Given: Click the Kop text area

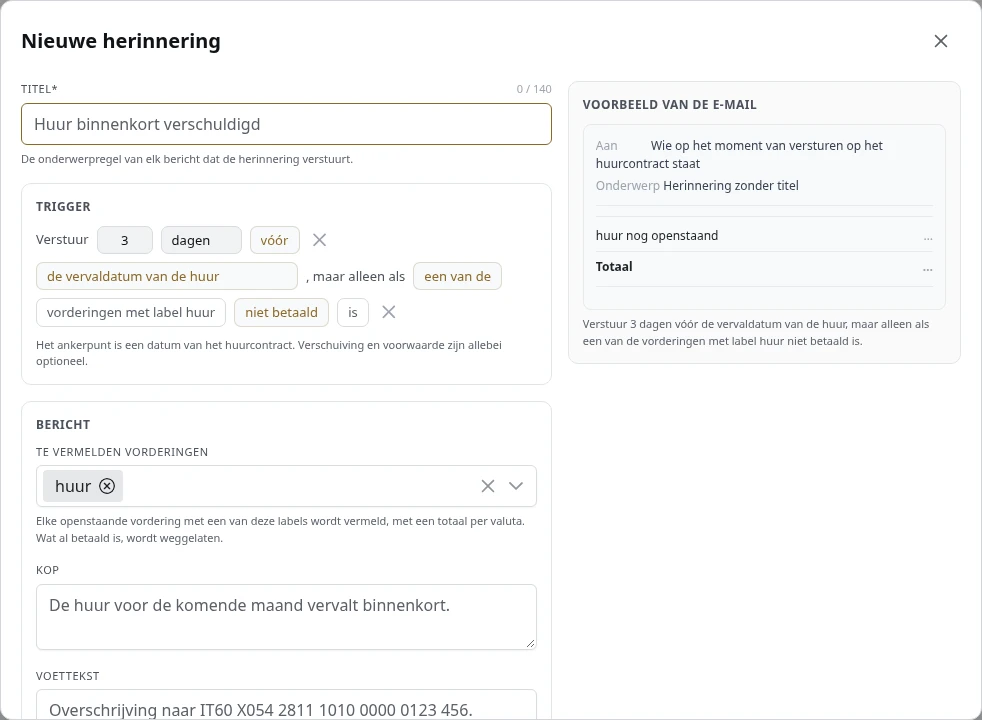Looking at the screenshot, I should pos(286,617).
